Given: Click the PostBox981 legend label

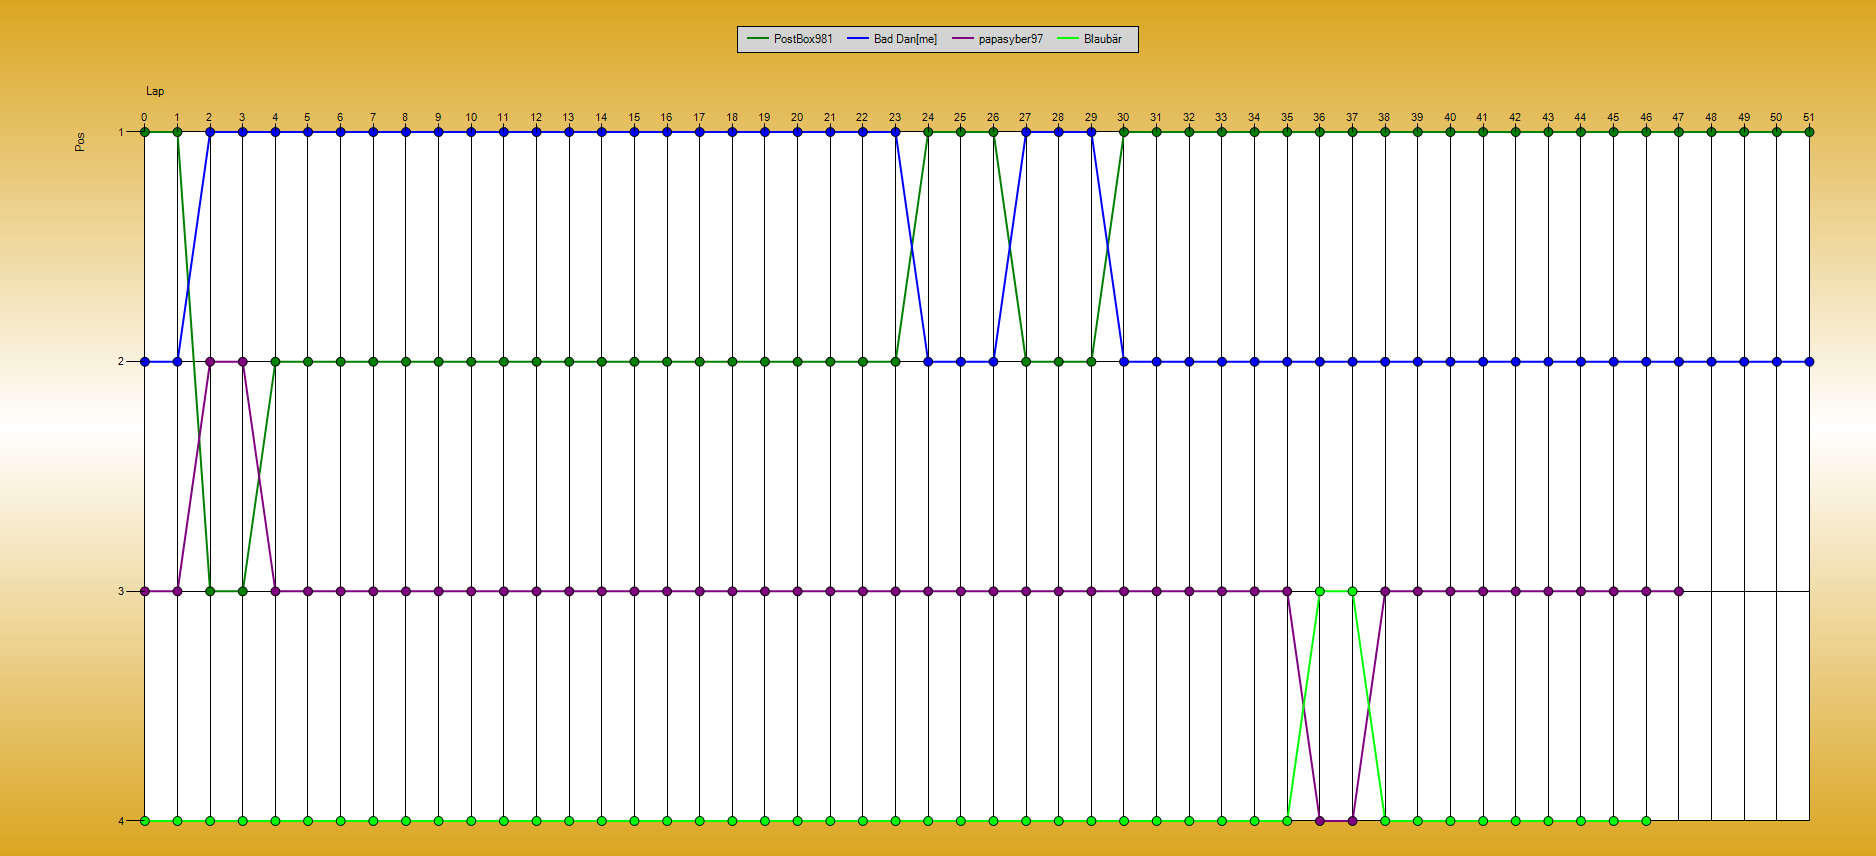Looking at the screenshot, I should pos(803,39).
